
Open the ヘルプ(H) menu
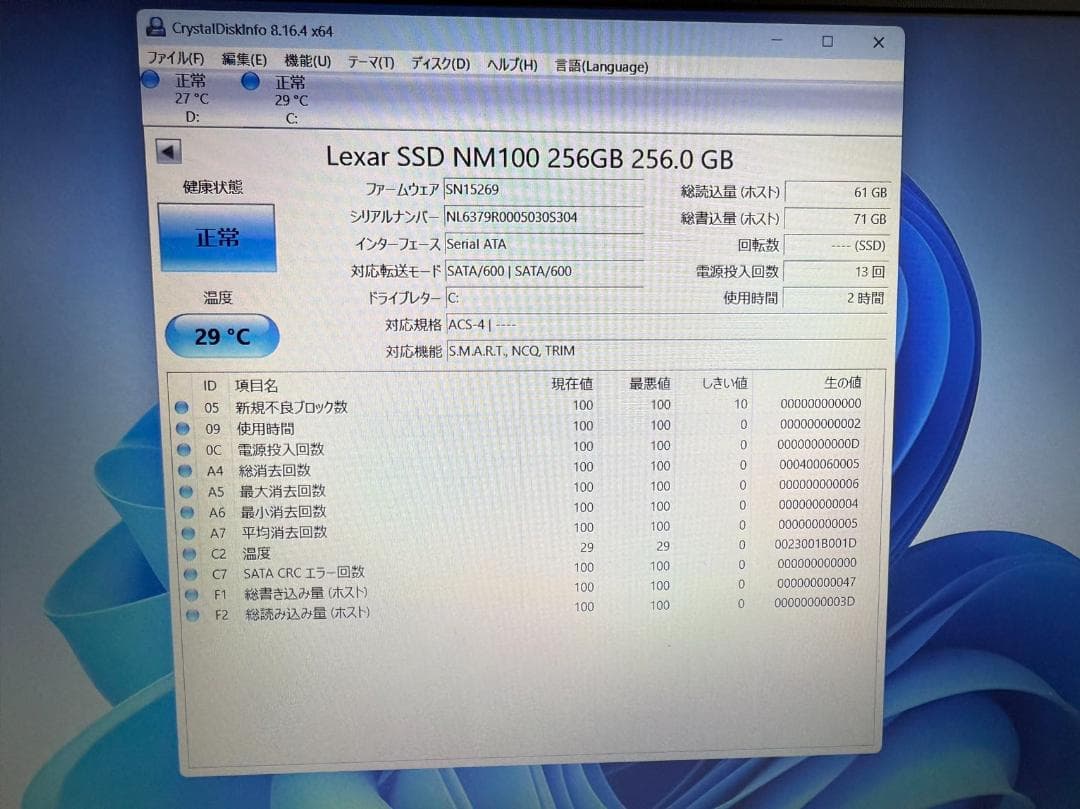coord(511,63)
